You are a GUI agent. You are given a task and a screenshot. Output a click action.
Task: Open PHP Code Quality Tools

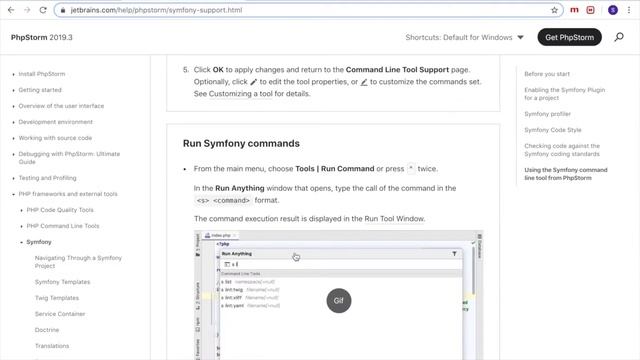[x=60, y=210]
